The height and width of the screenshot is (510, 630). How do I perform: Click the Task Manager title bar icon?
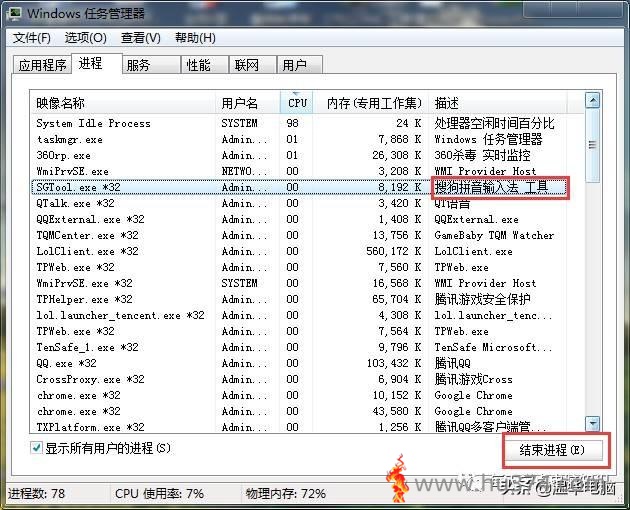pyautogui.click(x=15, y=13)
